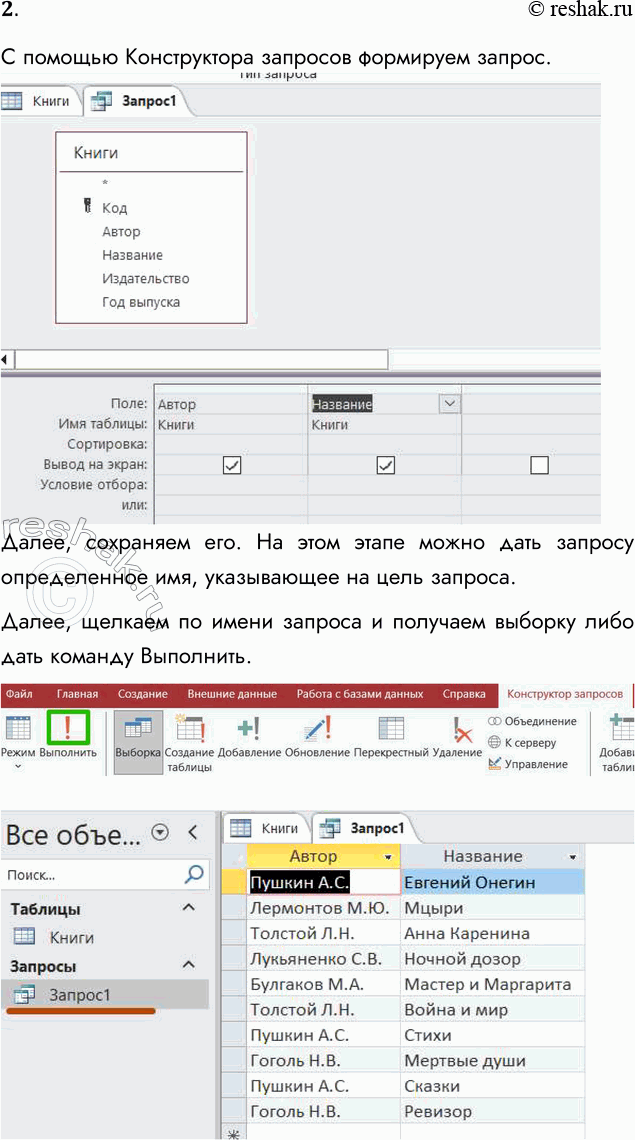Select the Автор field in Книги list
This screenshot has height=1140, width=635.
[x=121, y=232]
